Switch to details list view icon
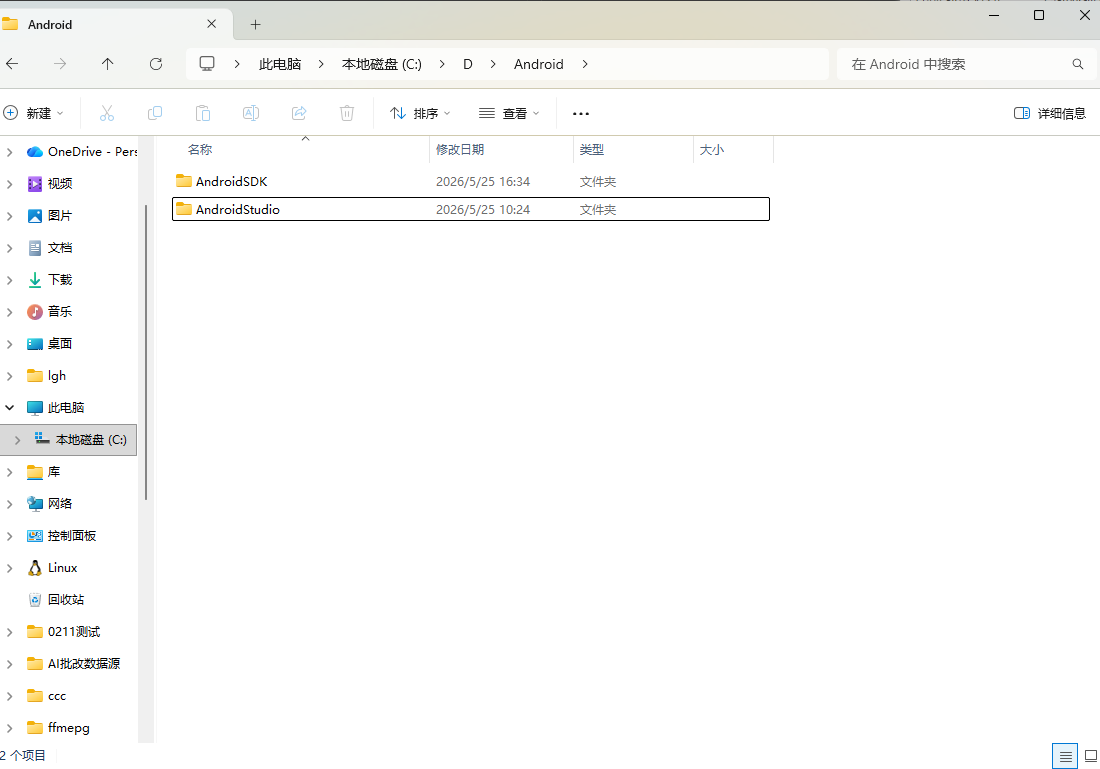Image resolution: width=1100 pixels, height=769 pixels. [1065, 756]
